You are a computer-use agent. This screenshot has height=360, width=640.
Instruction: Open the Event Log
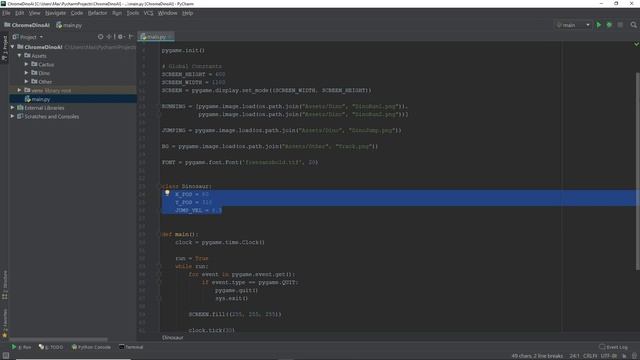coord(613,347)
